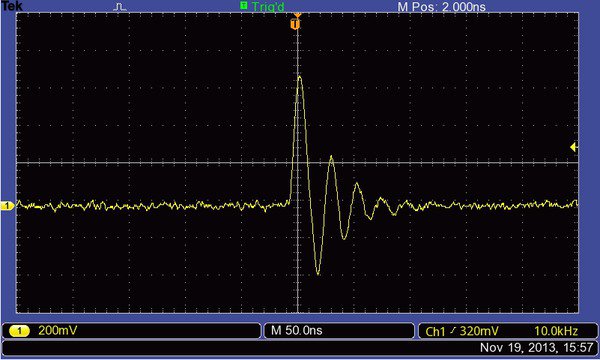Click the channel 1 badge in readout bar

[x=19, y=331]
